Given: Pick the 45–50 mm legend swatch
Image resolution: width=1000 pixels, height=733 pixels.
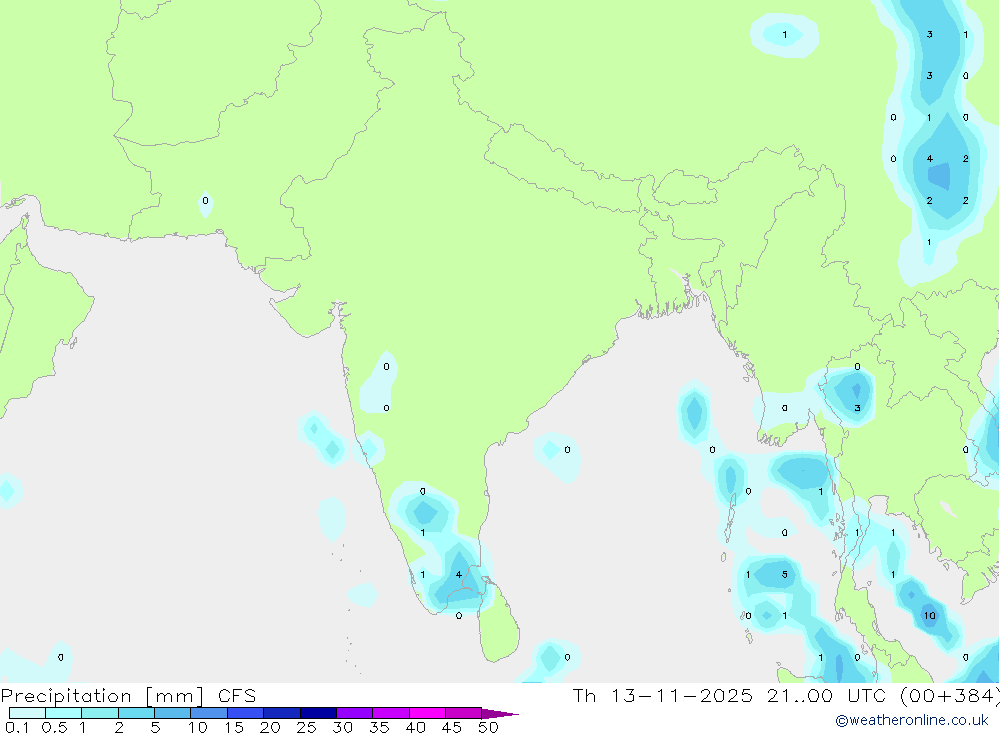Looking at the screenshot, I should coord(463,713).
